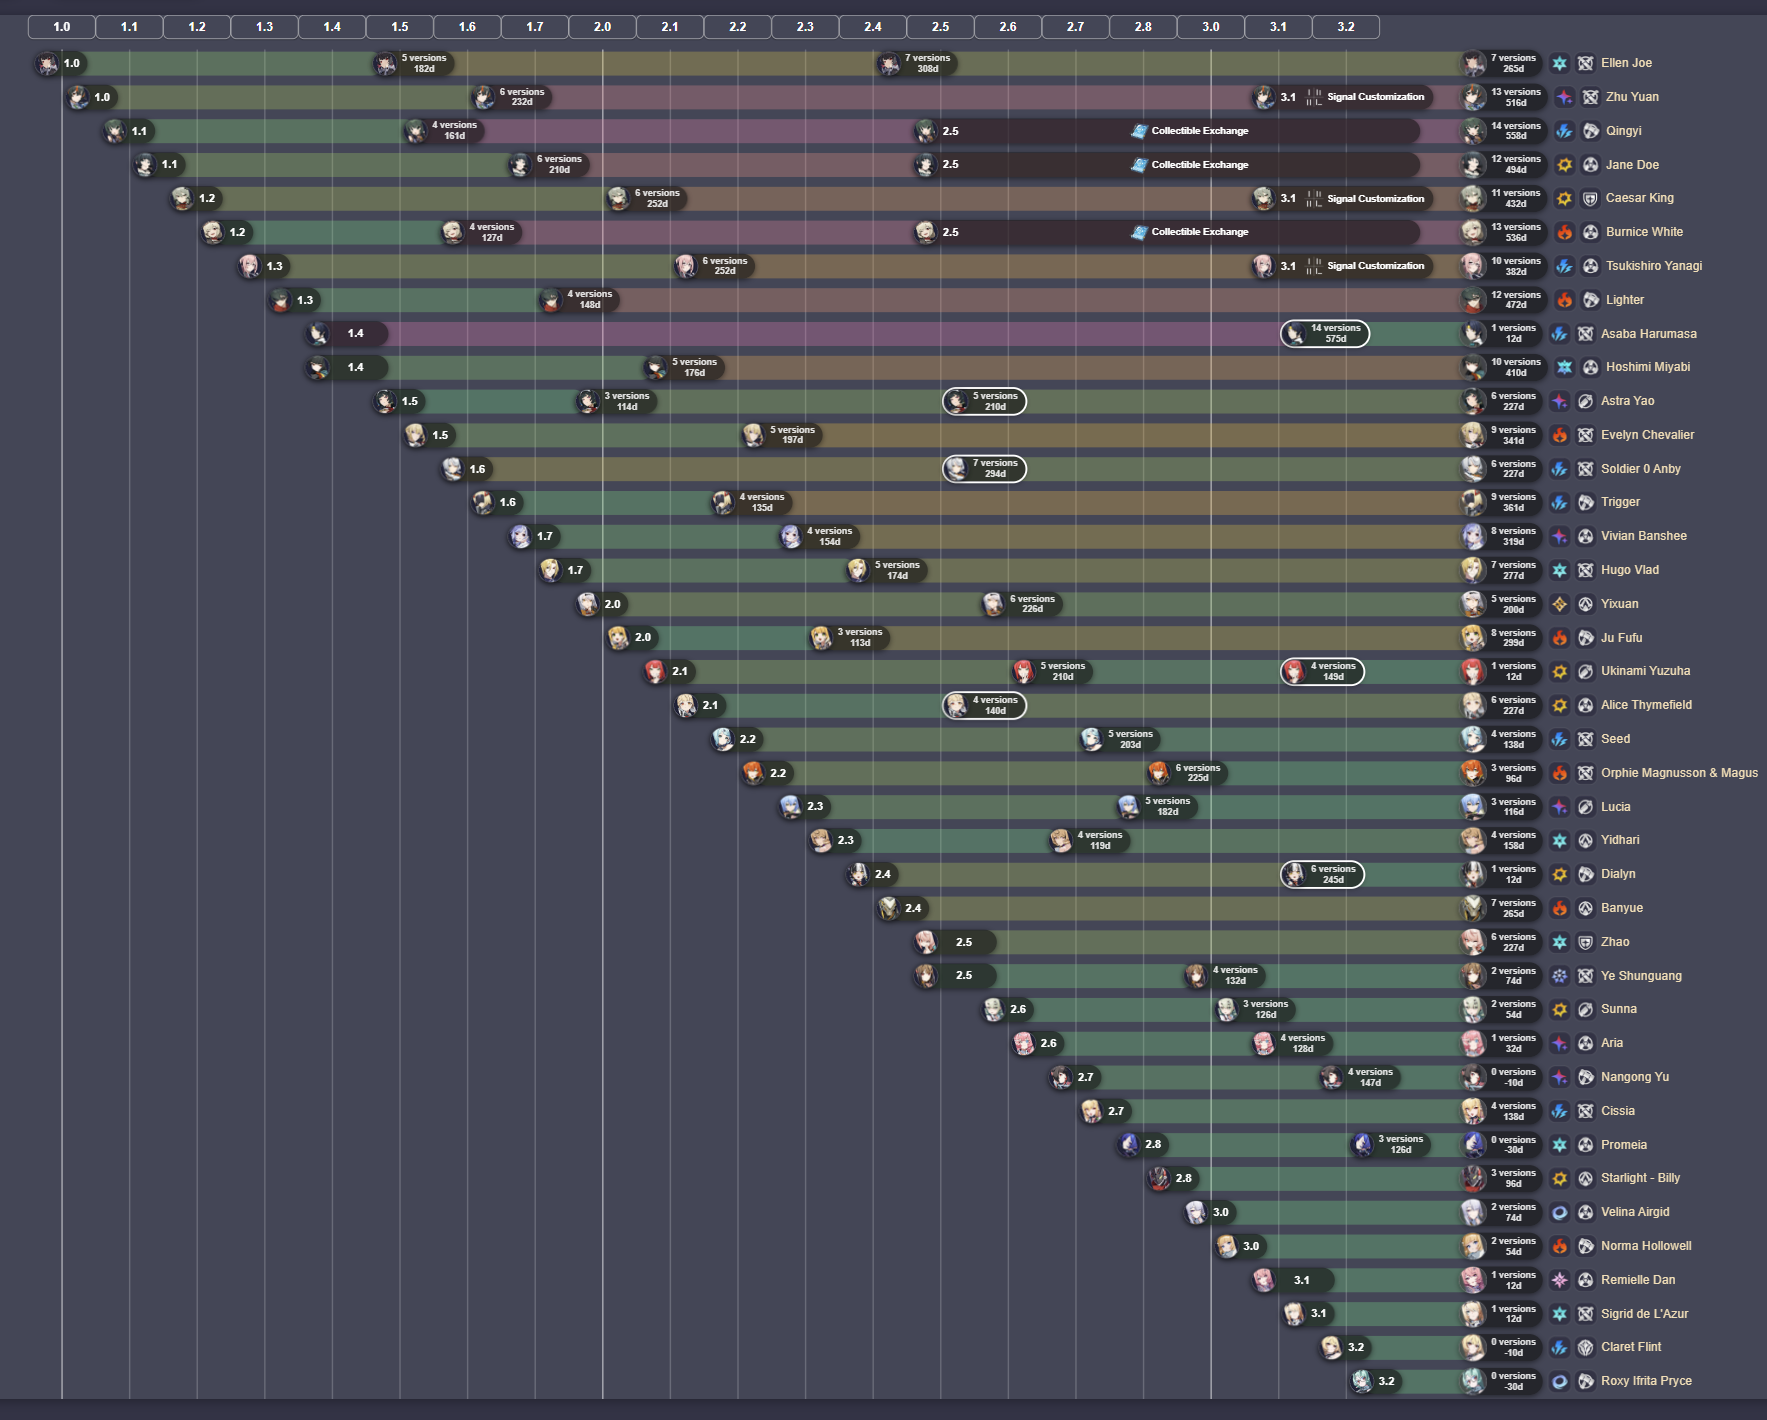Click Burnice White's fire attribute icon
The width and height of the screenshot is (1767, 1420).
1564,232
